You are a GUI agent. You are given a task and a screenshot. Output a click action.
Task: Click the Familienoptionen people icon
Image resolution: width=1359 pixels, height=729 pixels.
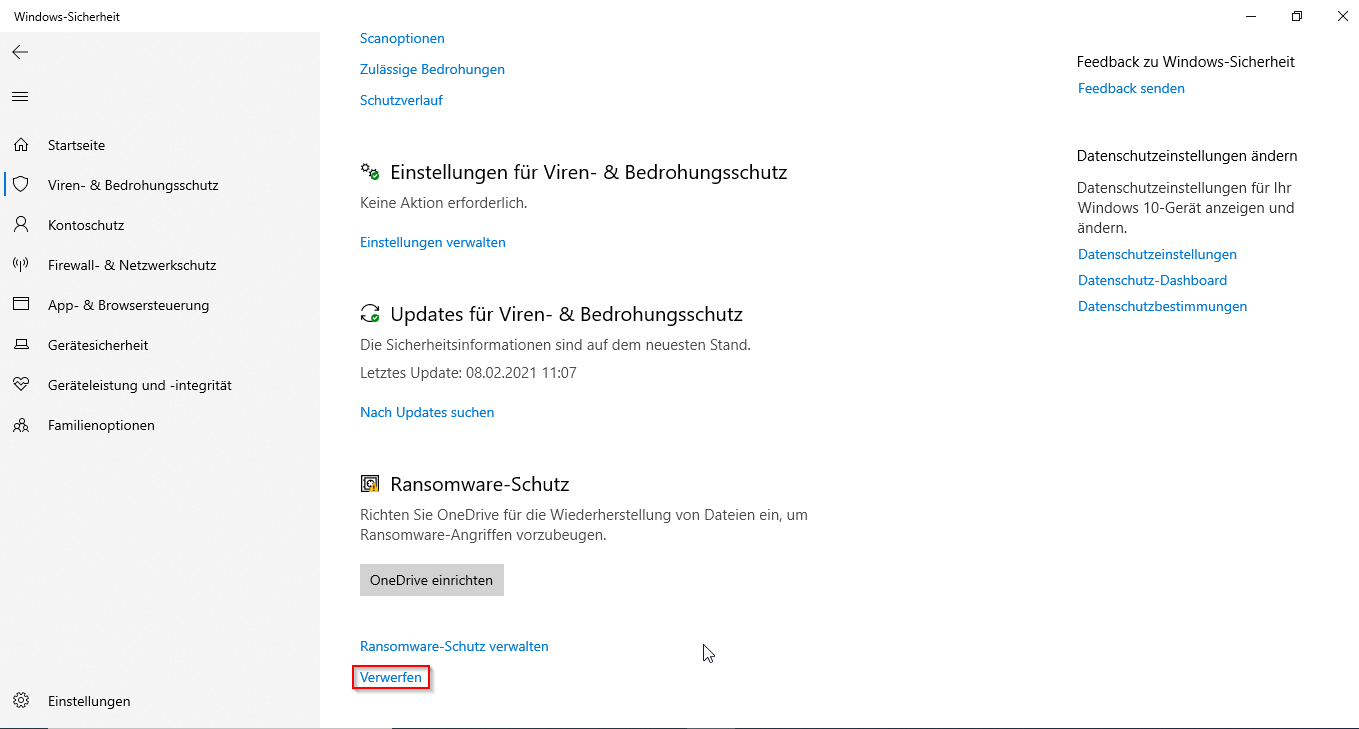pyautogui.click(x=21, y=425)
